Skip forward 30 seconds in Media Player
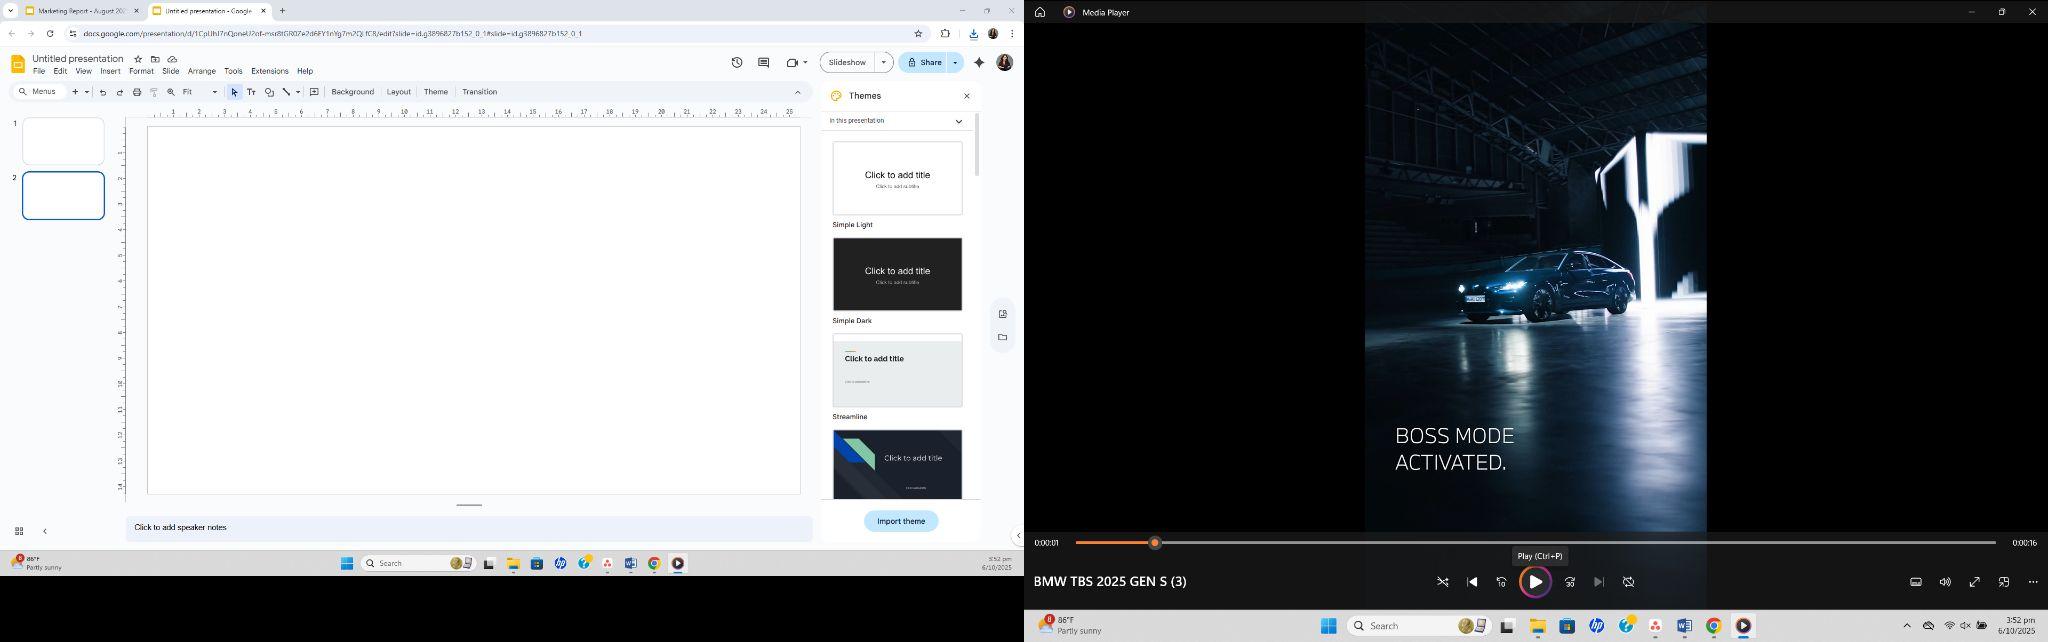The width and height of the screenshot is (2048, 642). click(1570, 582)
